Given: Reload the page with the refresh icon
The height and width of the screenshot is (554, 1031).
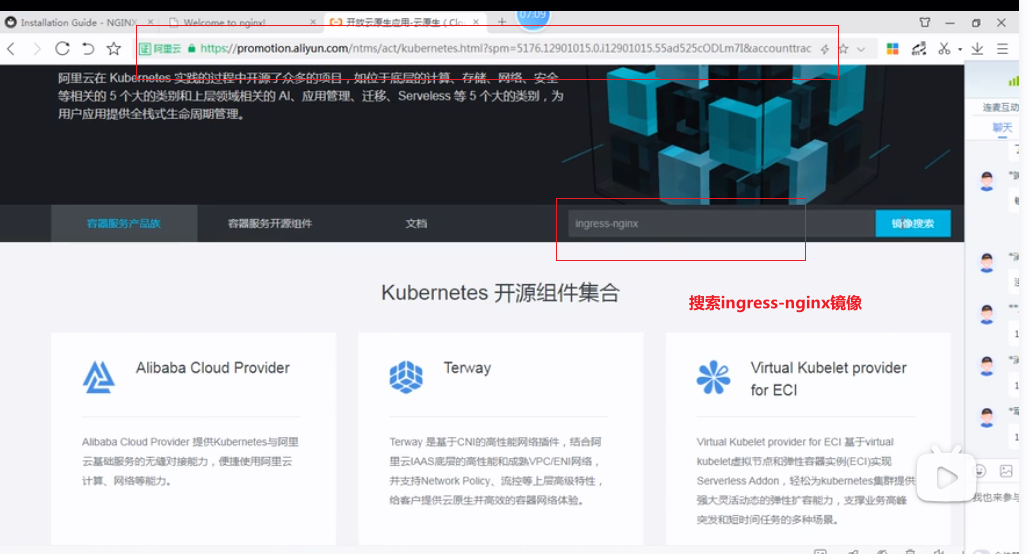Looking at the screenshot, I should 62,48.
